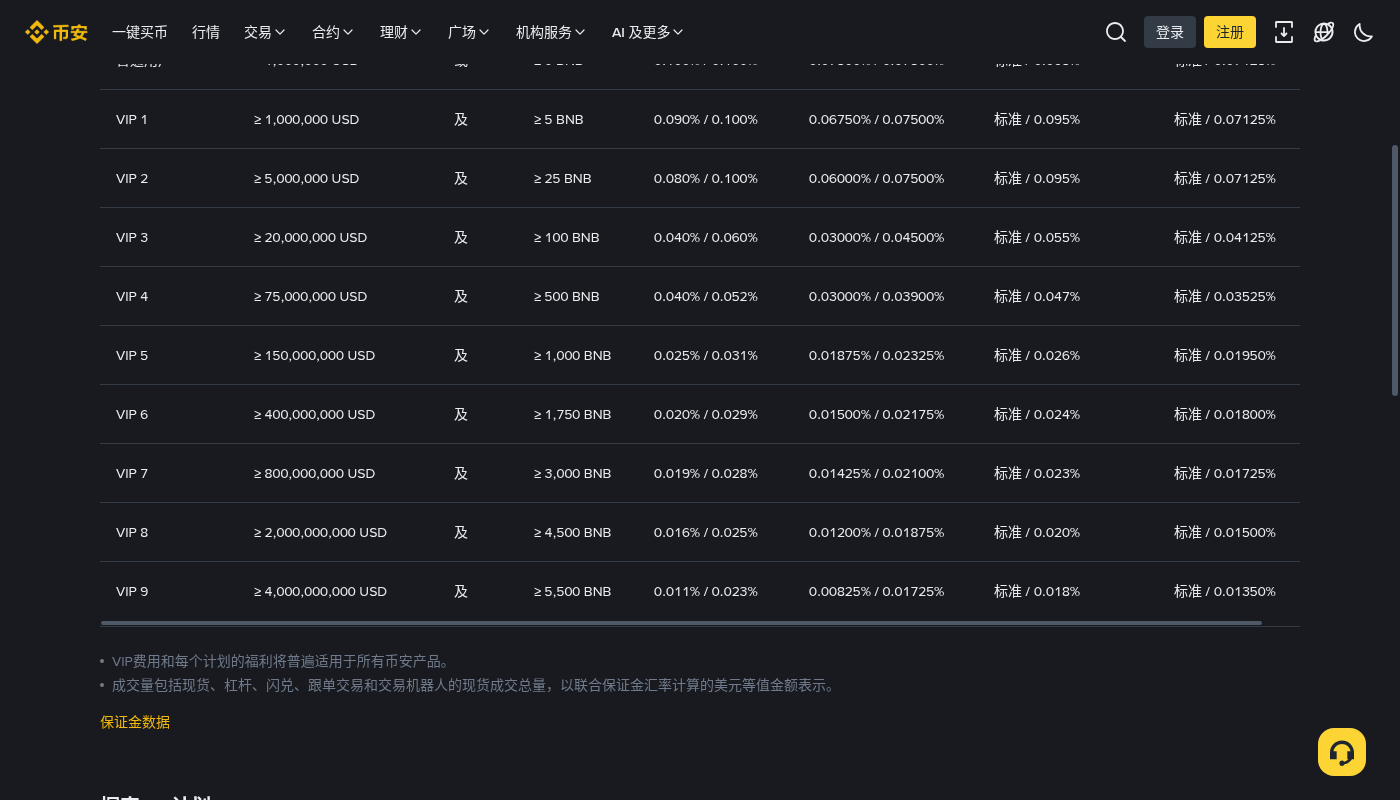The width and height of the screenshot is (1400, 800).
Task: Click the 0.011% / 0.023% cell
Action: [x=706, y=591]
